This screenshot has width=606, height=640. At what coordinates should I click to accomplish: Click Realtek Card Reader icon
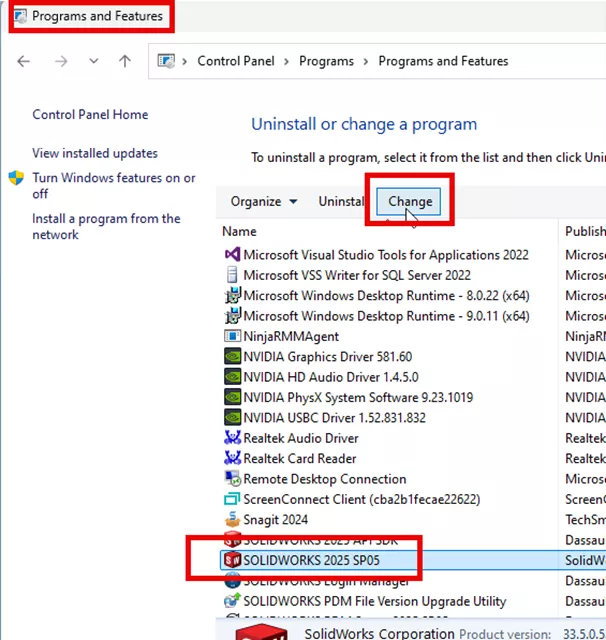click(x=232, y=458)
